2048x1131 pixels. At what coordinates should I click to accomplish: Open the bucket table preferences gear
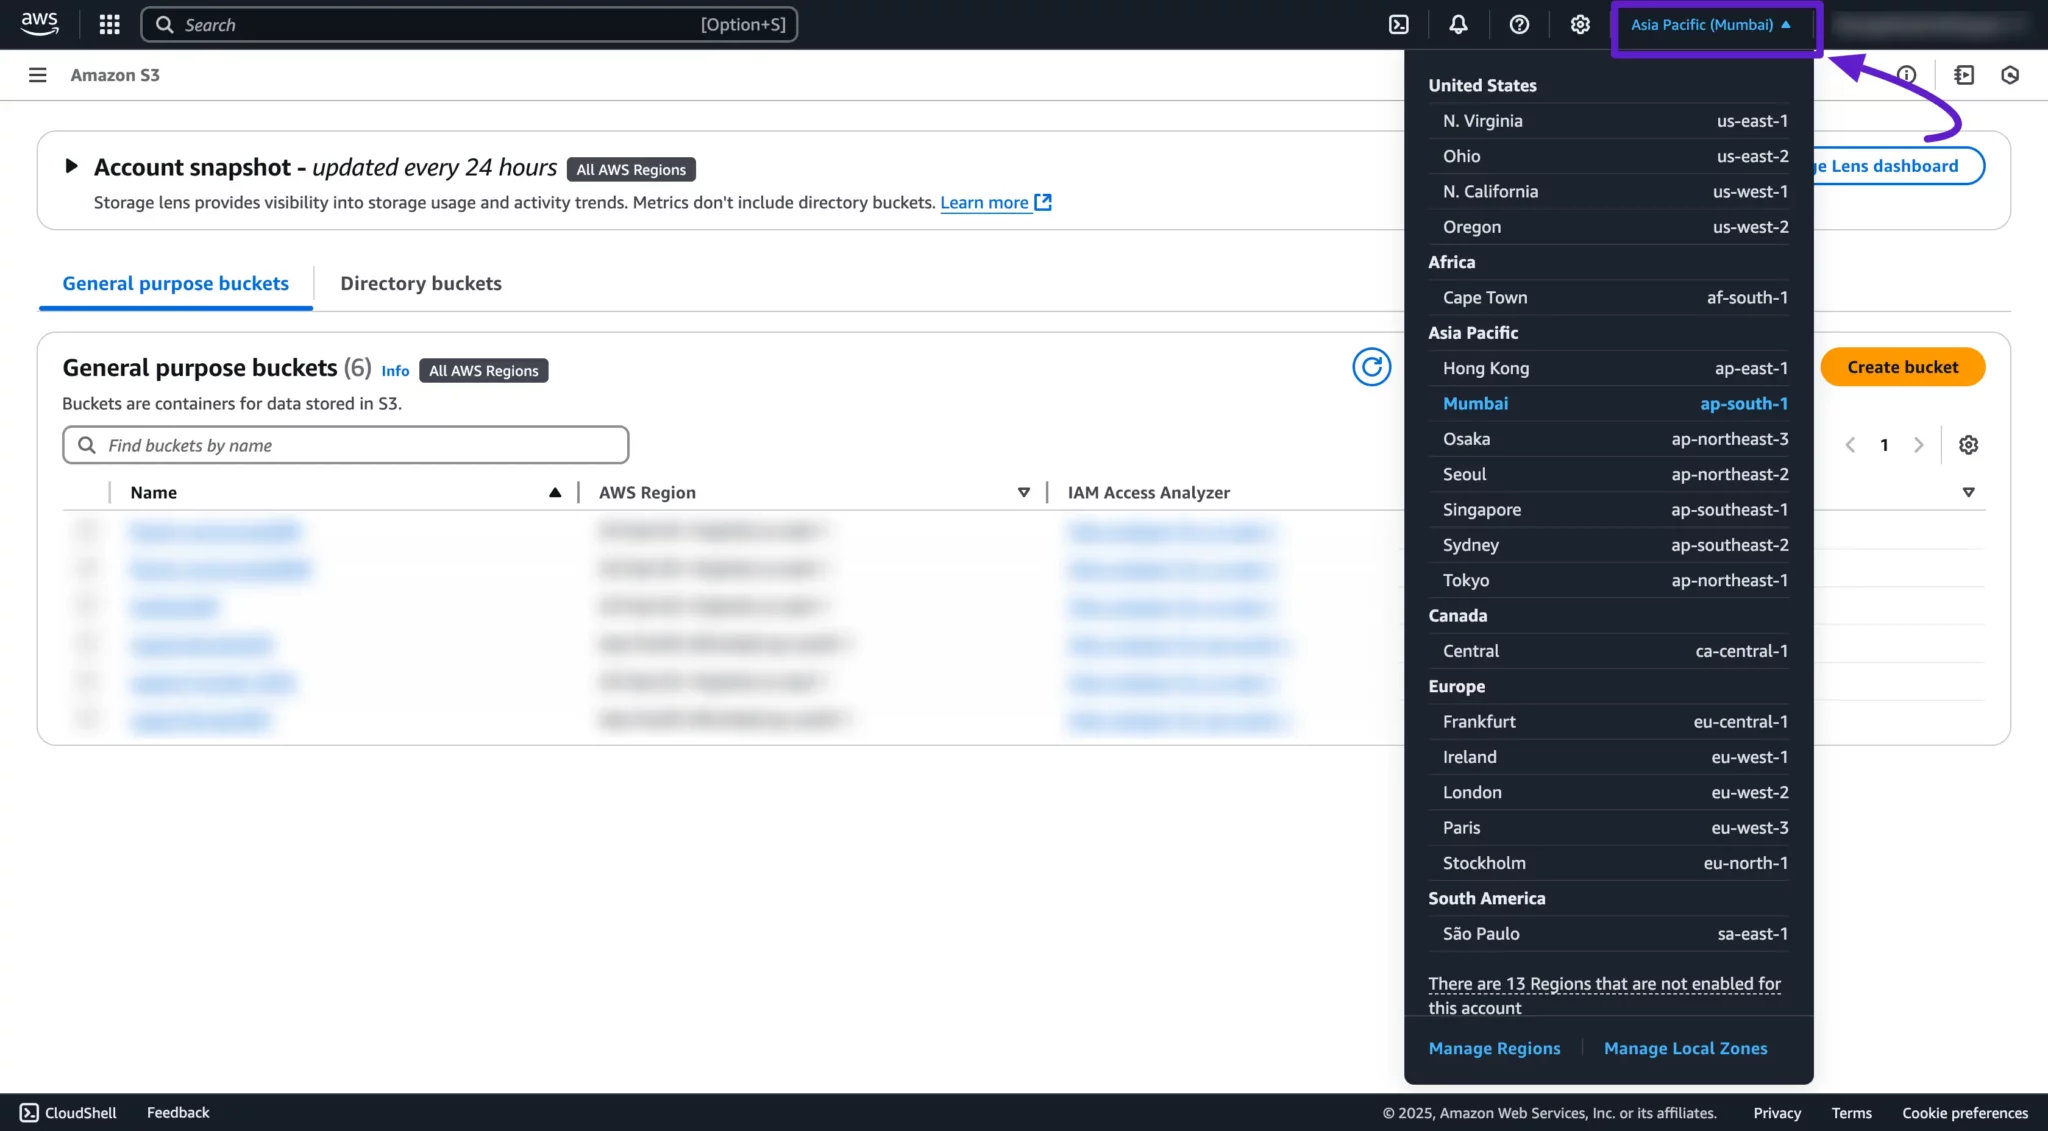point(1968,445)
